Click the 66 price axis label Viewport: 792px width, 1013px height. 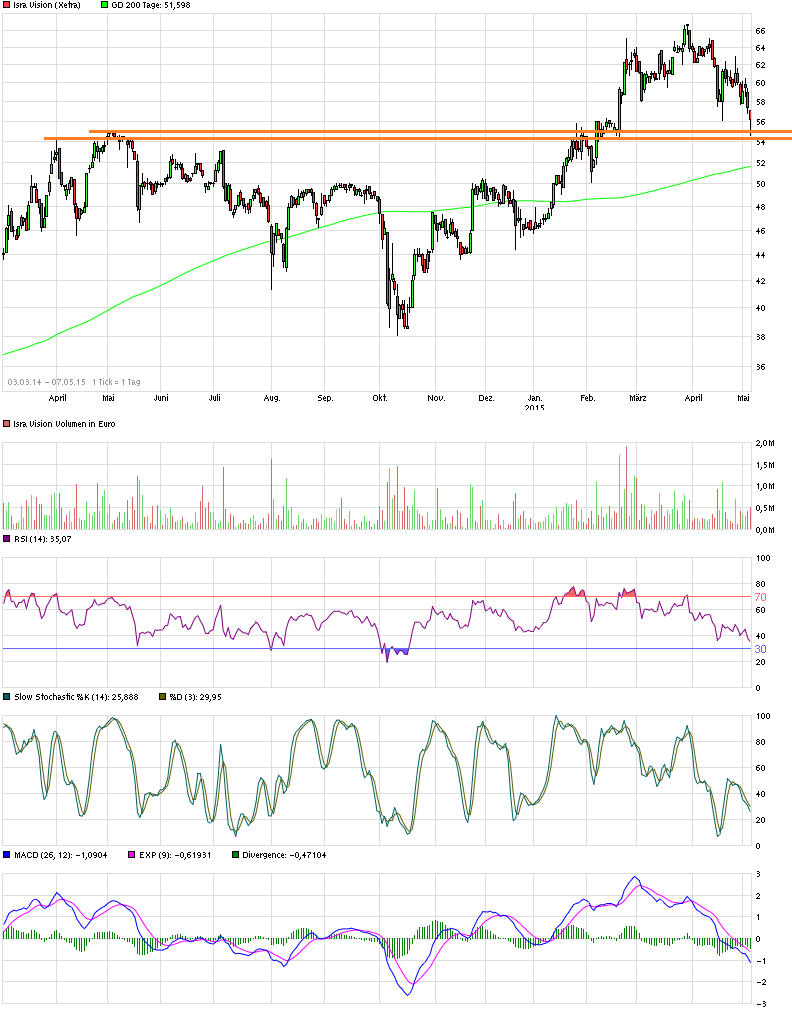point(760,31)
